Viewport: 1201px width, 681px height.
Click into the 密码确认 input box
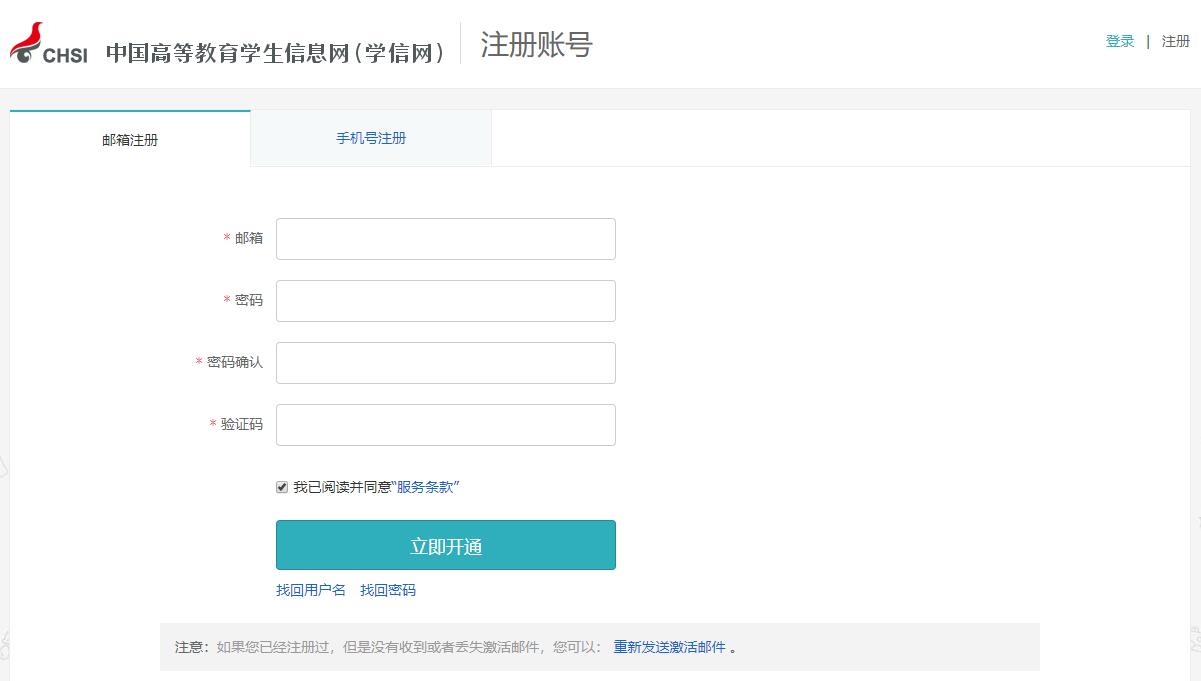(x=446, y=363)
